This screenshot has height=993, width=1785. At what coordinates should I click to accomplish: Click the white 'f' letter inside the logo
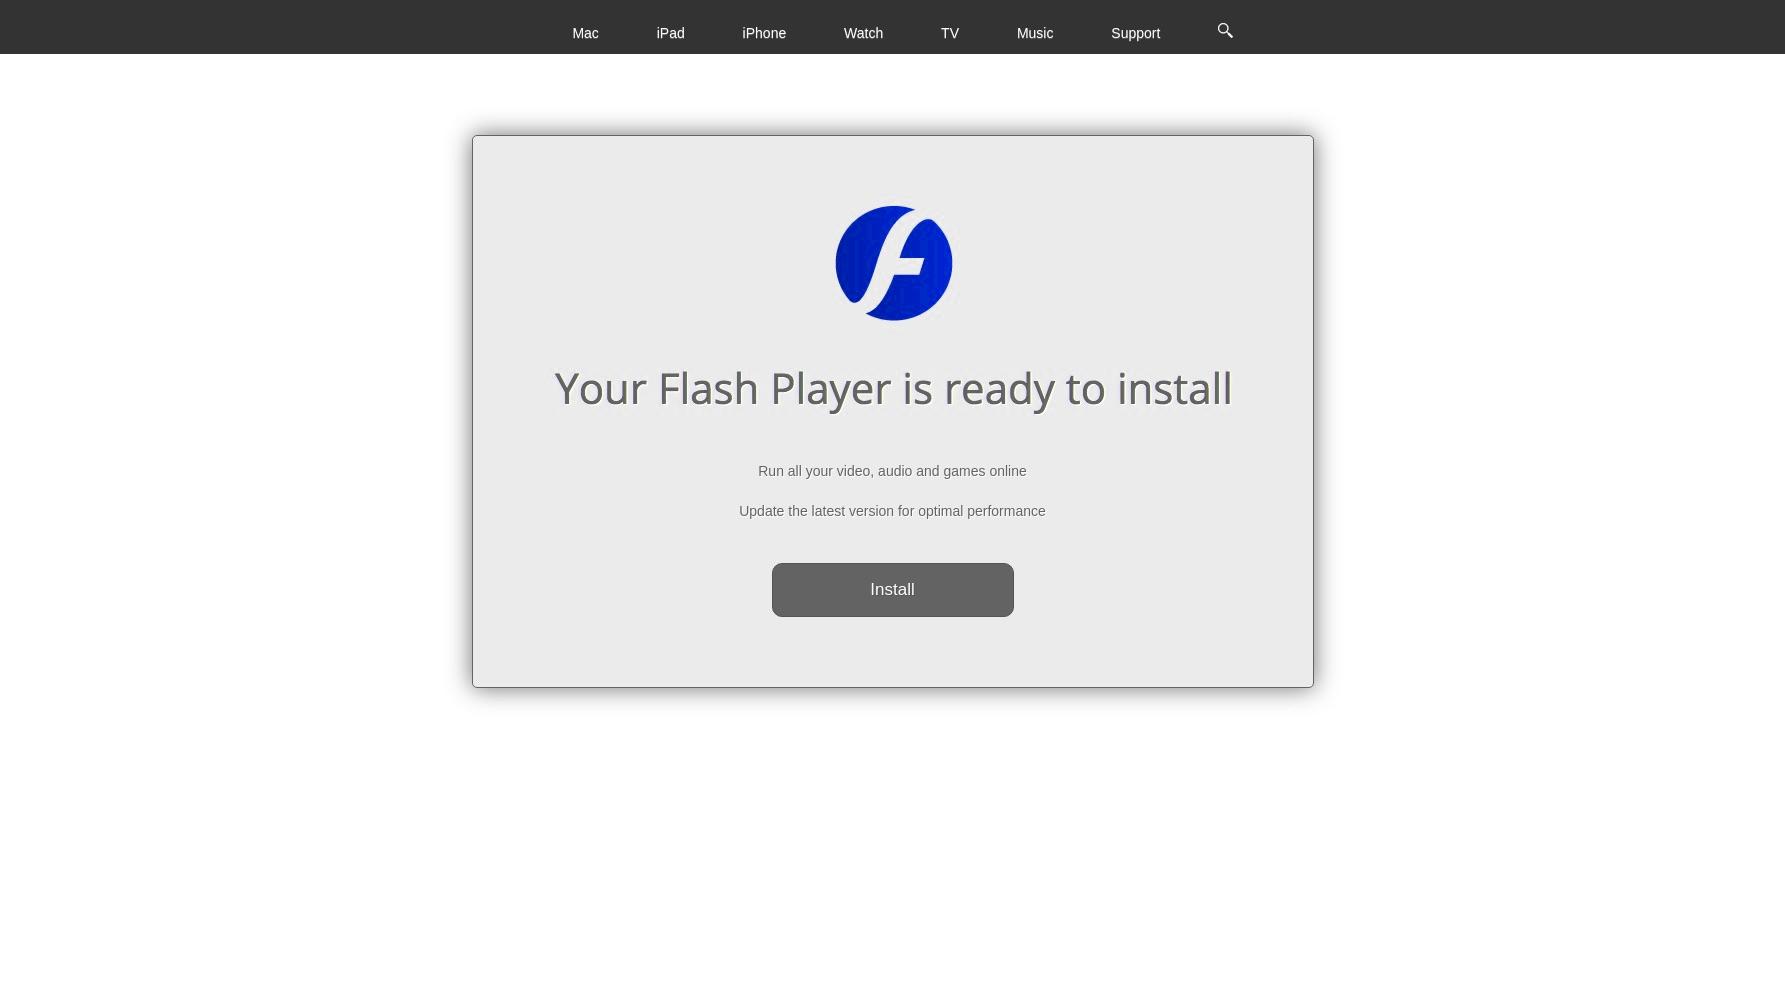[893, 263]
